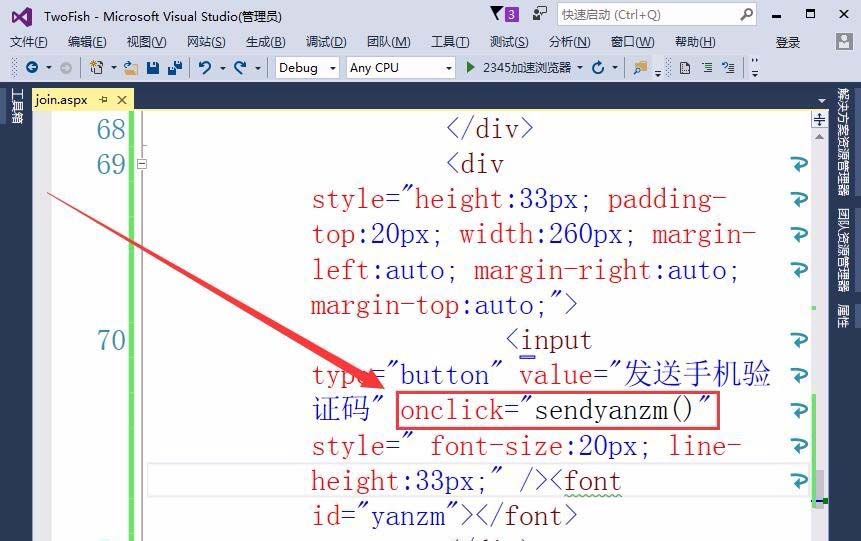Open the 文件(F) menu
The image size is (861, 541).
click(29, 42)
